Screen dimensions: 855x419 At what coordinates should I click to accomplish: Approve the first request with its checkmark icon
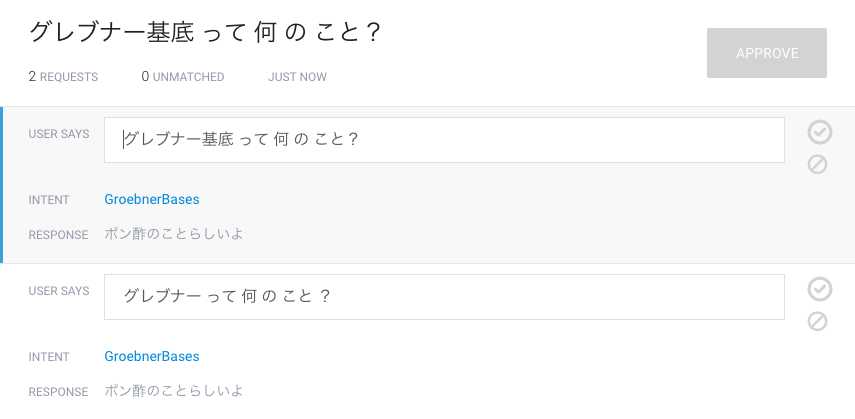tap(820, 132)
